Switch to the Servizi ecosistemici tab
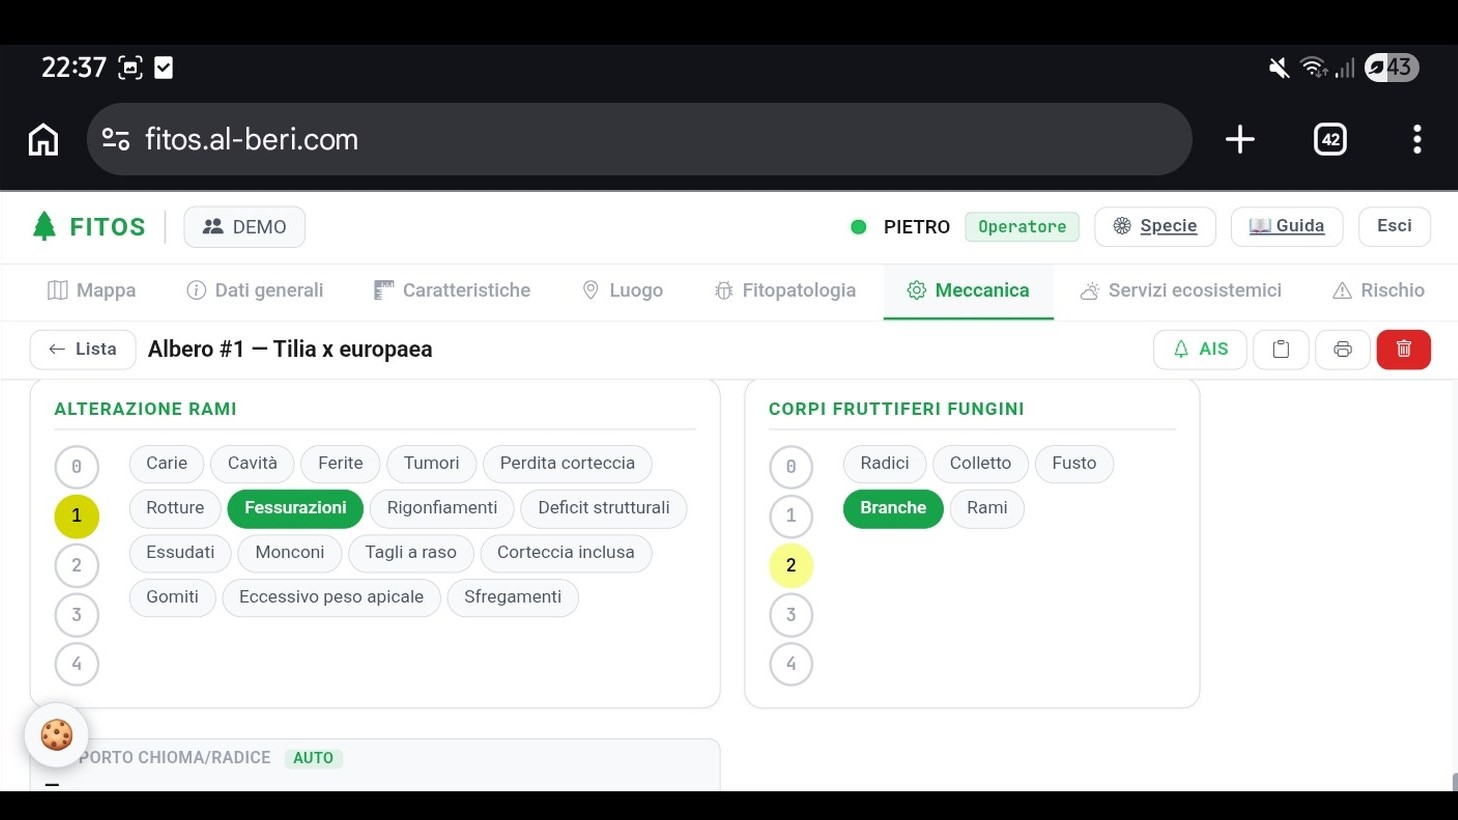The height and width of the screenshot is (820, 1458). (x=1181, y=290)
